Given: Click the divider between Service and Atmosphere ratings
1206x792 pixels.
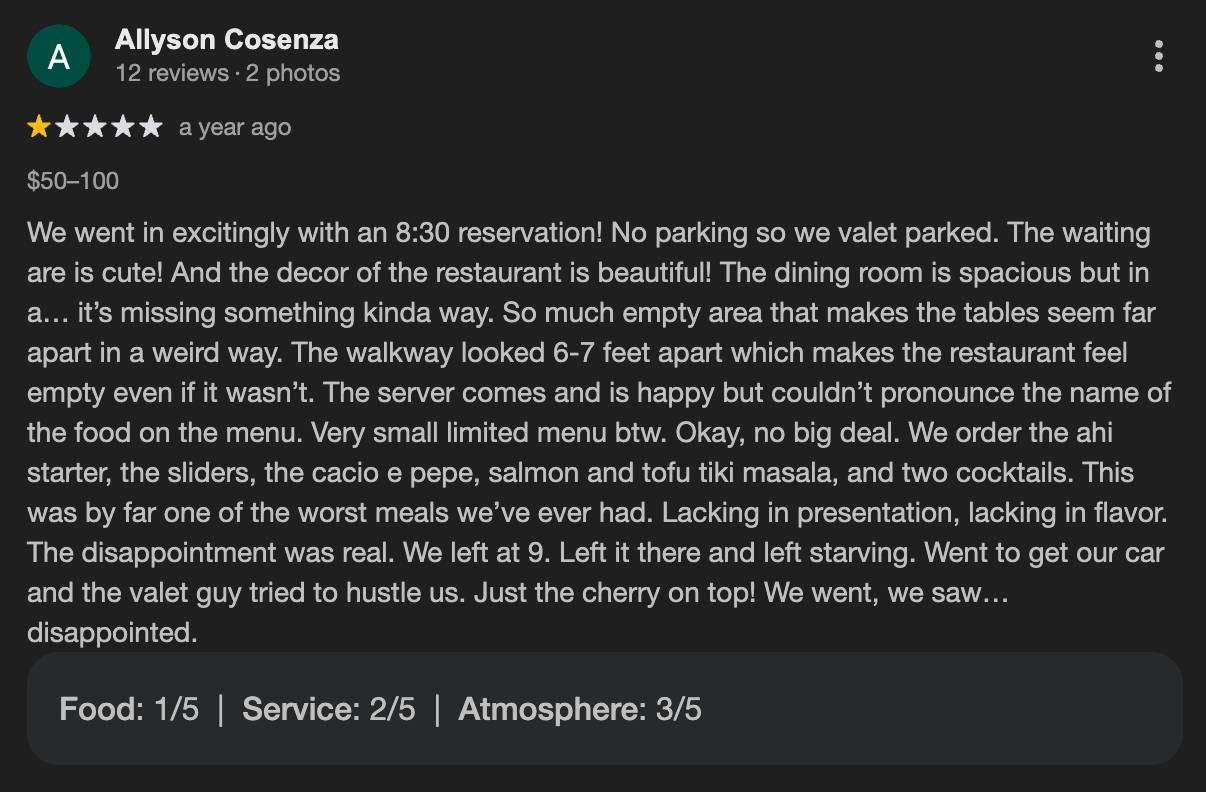Looking at the screenshot, I should (437, 710).
